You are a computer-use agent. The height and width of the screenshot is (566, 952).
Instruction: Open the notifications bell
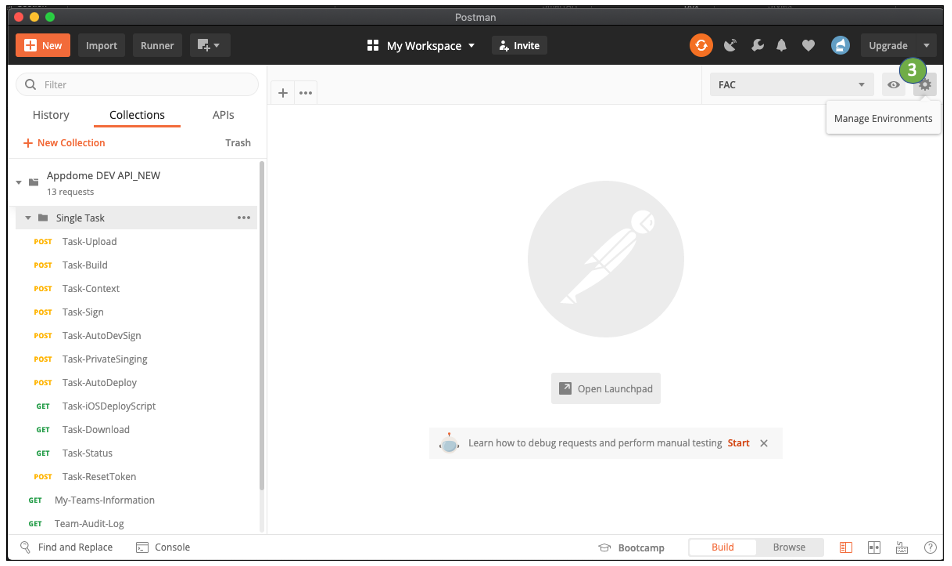pyautogui.click(x=782, y=45)
